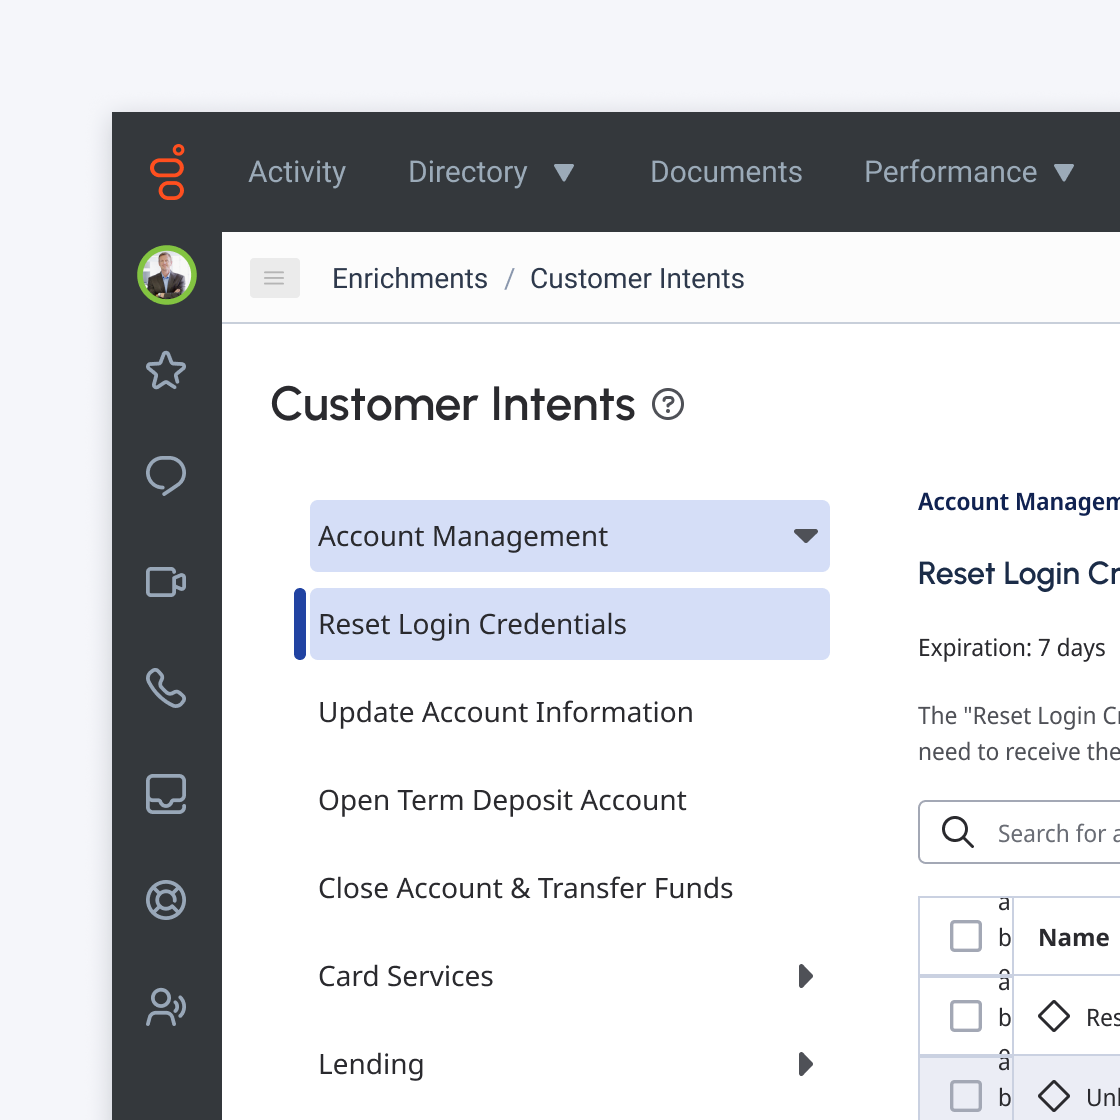Open the favorites star icon in sidebar

(x=166, y=370)
